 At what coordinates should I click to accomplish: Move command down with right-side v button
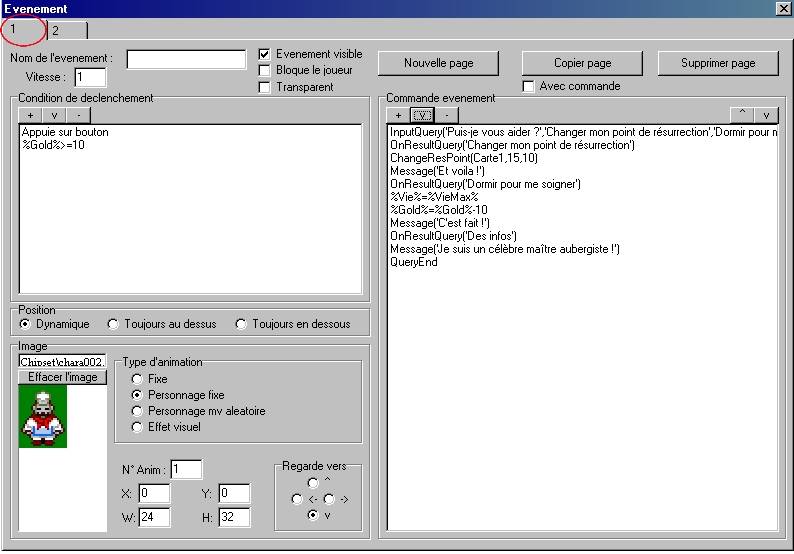766,115
